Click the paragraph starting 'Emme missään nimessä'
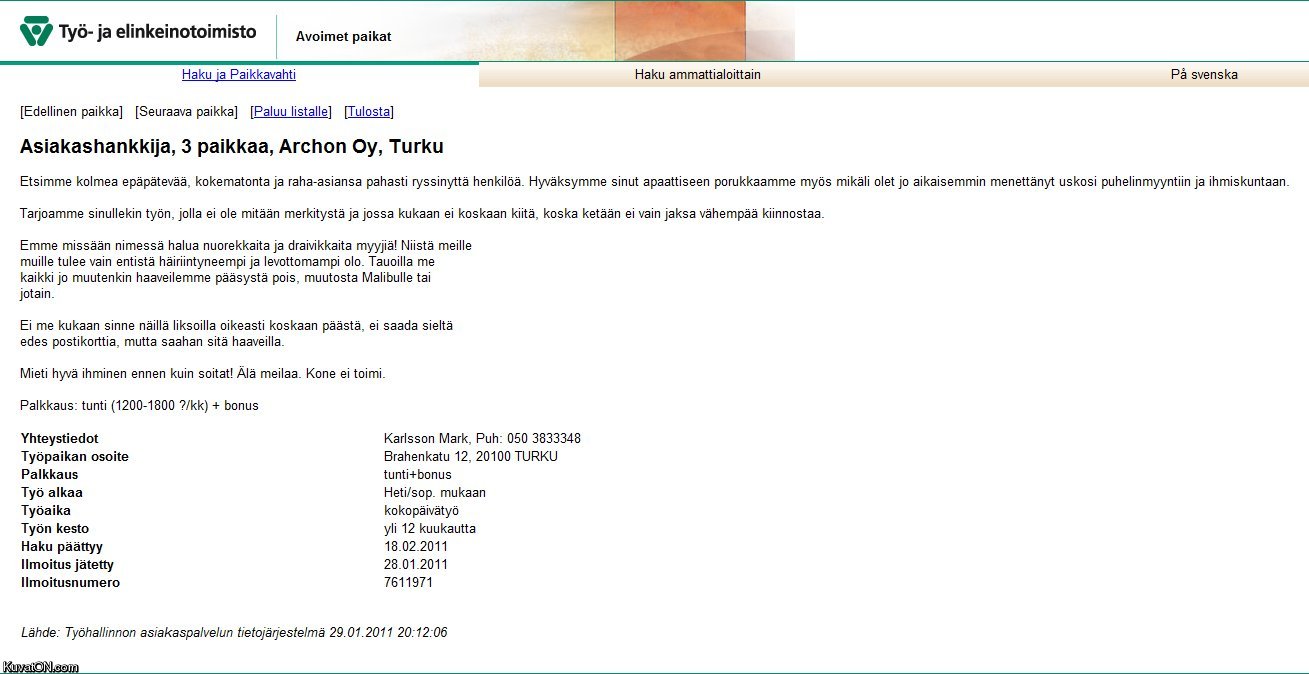The image size is (1309, 674). coord(246,270)
